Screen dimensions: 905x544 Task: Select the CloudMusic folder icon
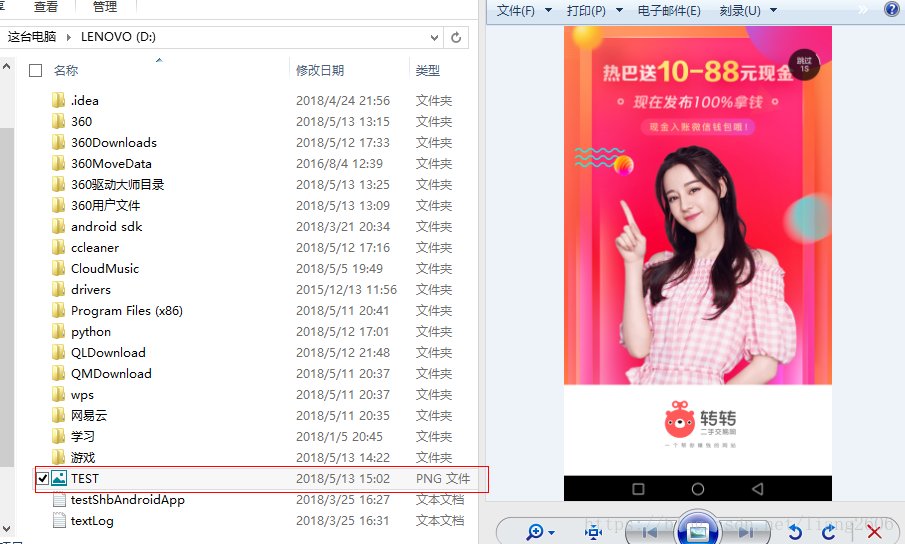58,268
